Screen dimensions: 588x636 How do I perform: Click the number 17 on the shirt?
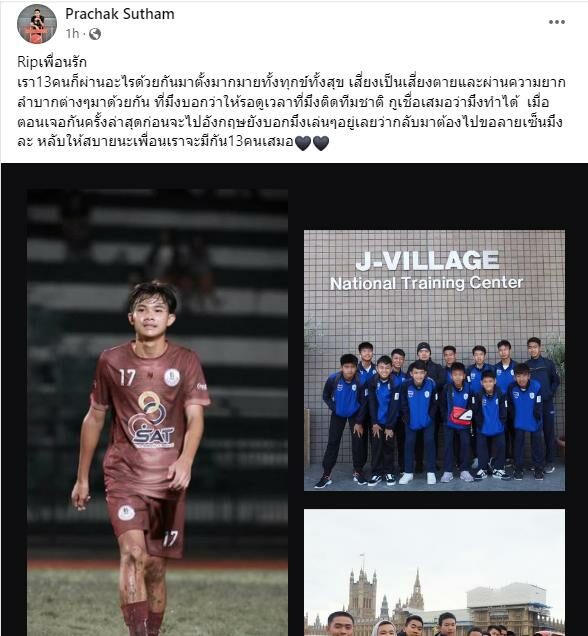point(127,378)
